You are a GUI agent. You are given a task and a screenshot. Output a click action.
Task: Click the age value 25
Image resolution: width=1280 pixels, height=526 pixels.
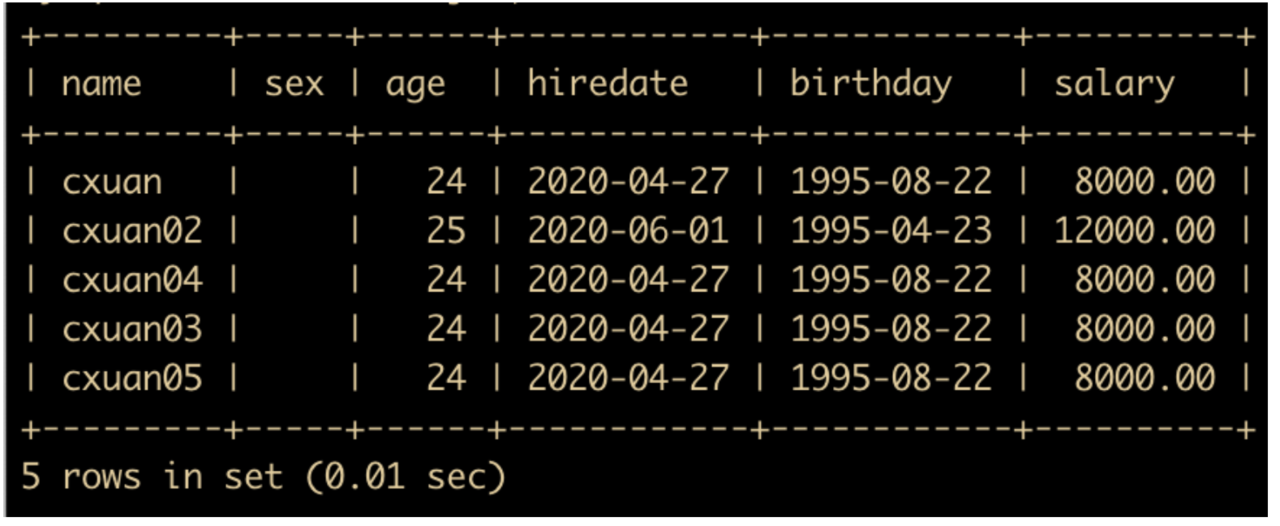(x=446, y=230)
